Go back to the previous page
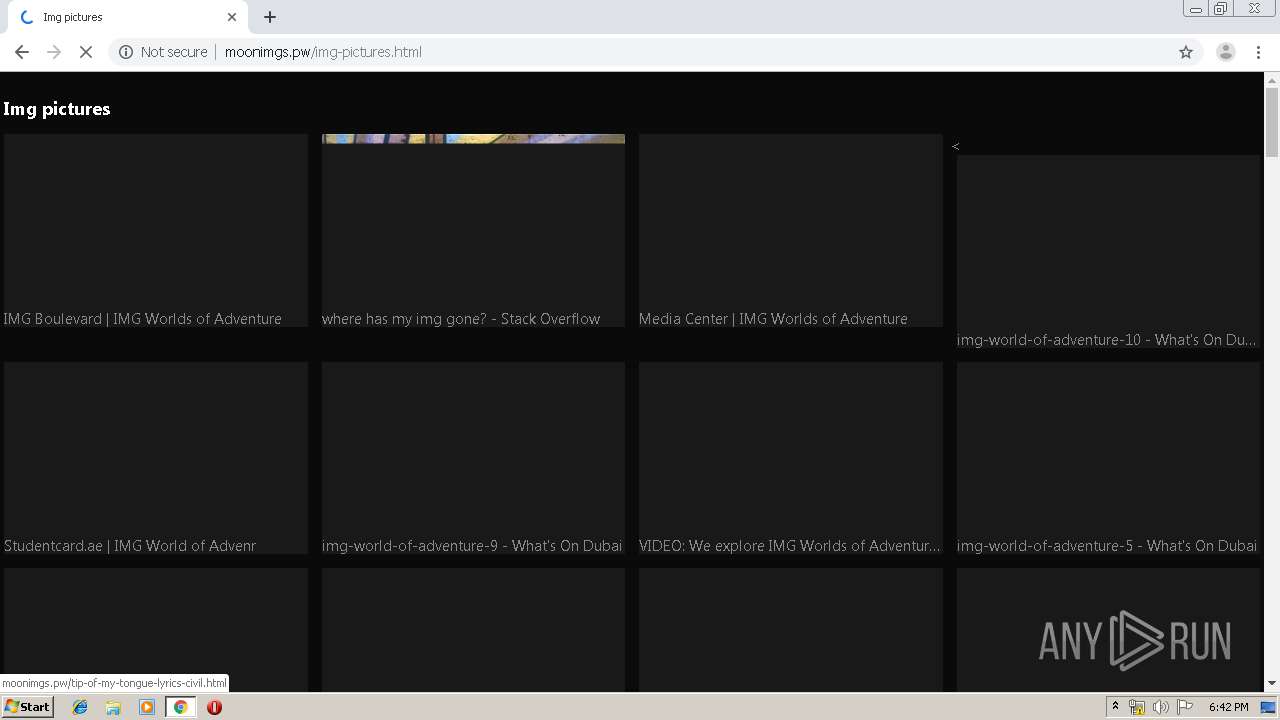Screen dimensions: 1280x720 (22, 52)
